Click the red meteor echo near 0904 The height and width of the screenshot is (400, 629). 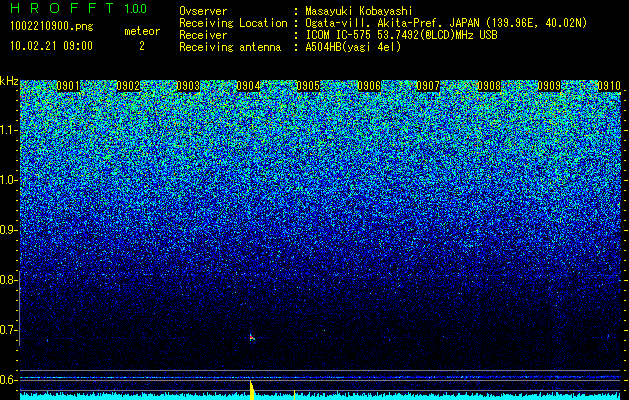pos(252,337)
